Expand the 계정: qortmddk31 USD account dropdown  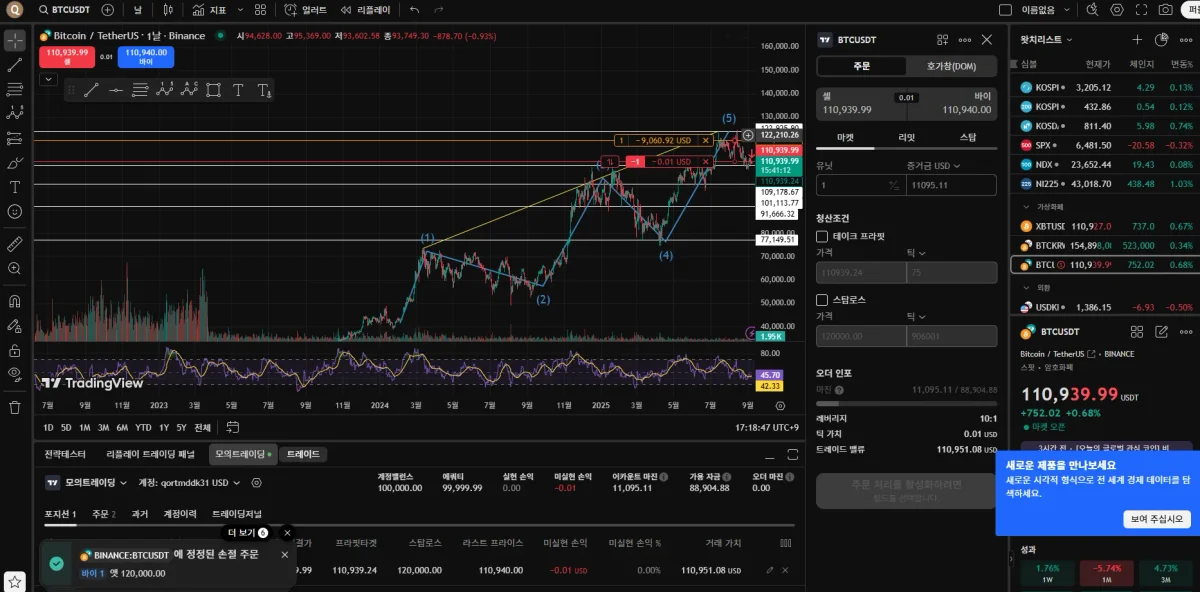pos(191,482)
